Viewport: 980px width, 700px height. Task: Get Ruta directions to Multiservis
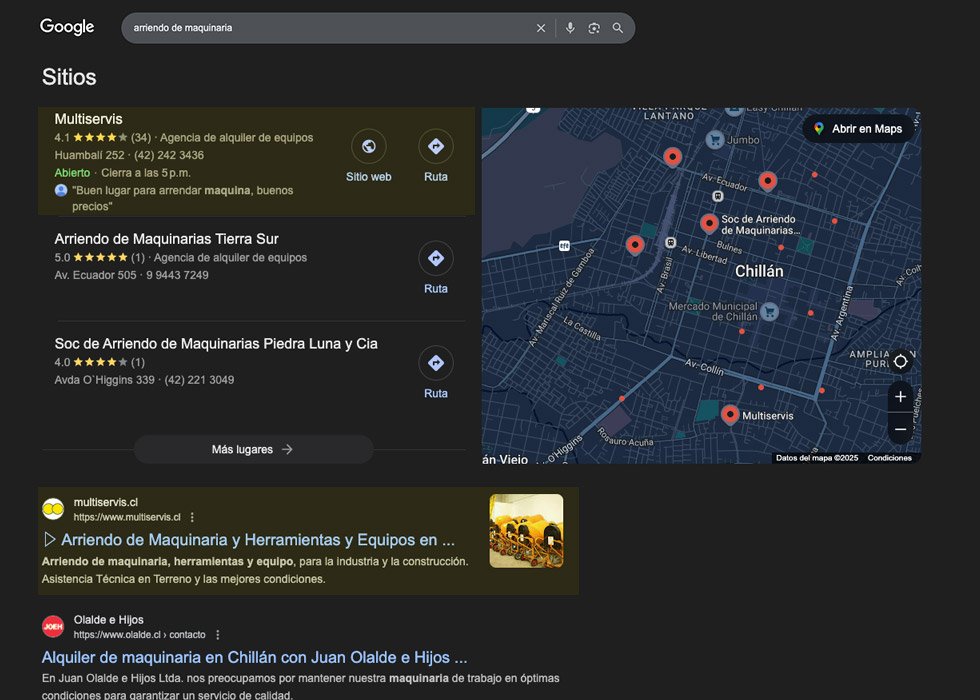tap(435, 147)
